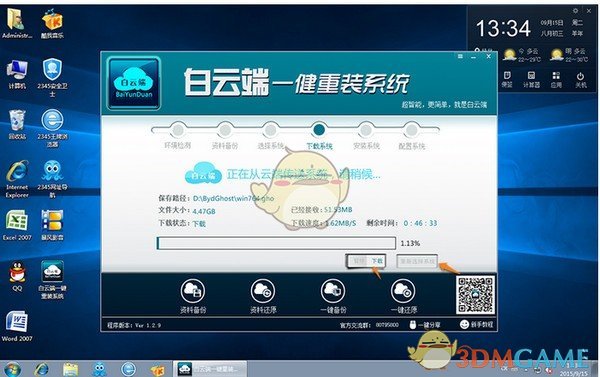
Task: Open 应用 apps in desktop widget
Action: pyautogui.click(x=556, y=79)
